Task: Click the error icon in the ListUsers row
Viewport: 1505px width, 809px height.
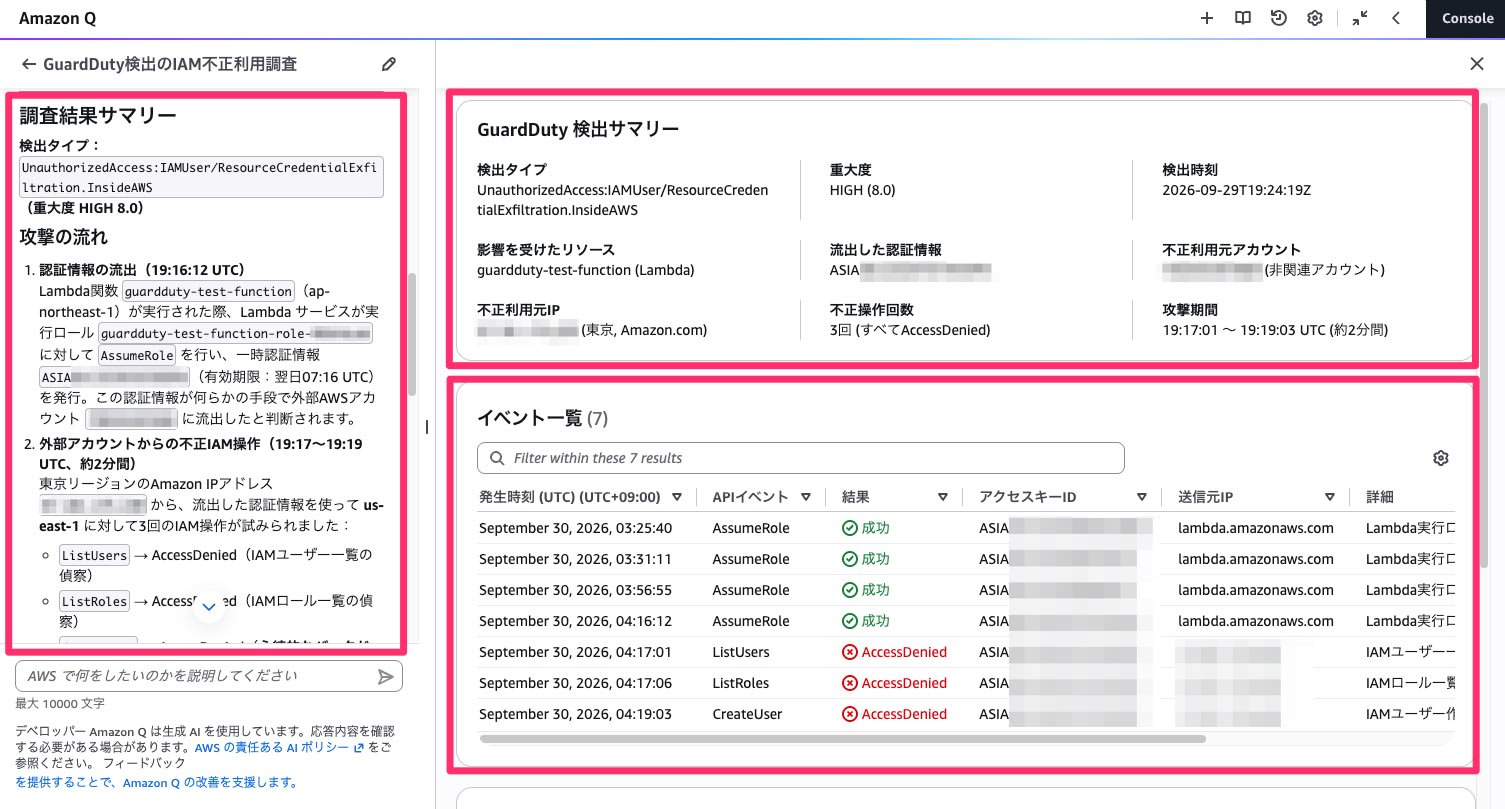Action: [850, 652]
